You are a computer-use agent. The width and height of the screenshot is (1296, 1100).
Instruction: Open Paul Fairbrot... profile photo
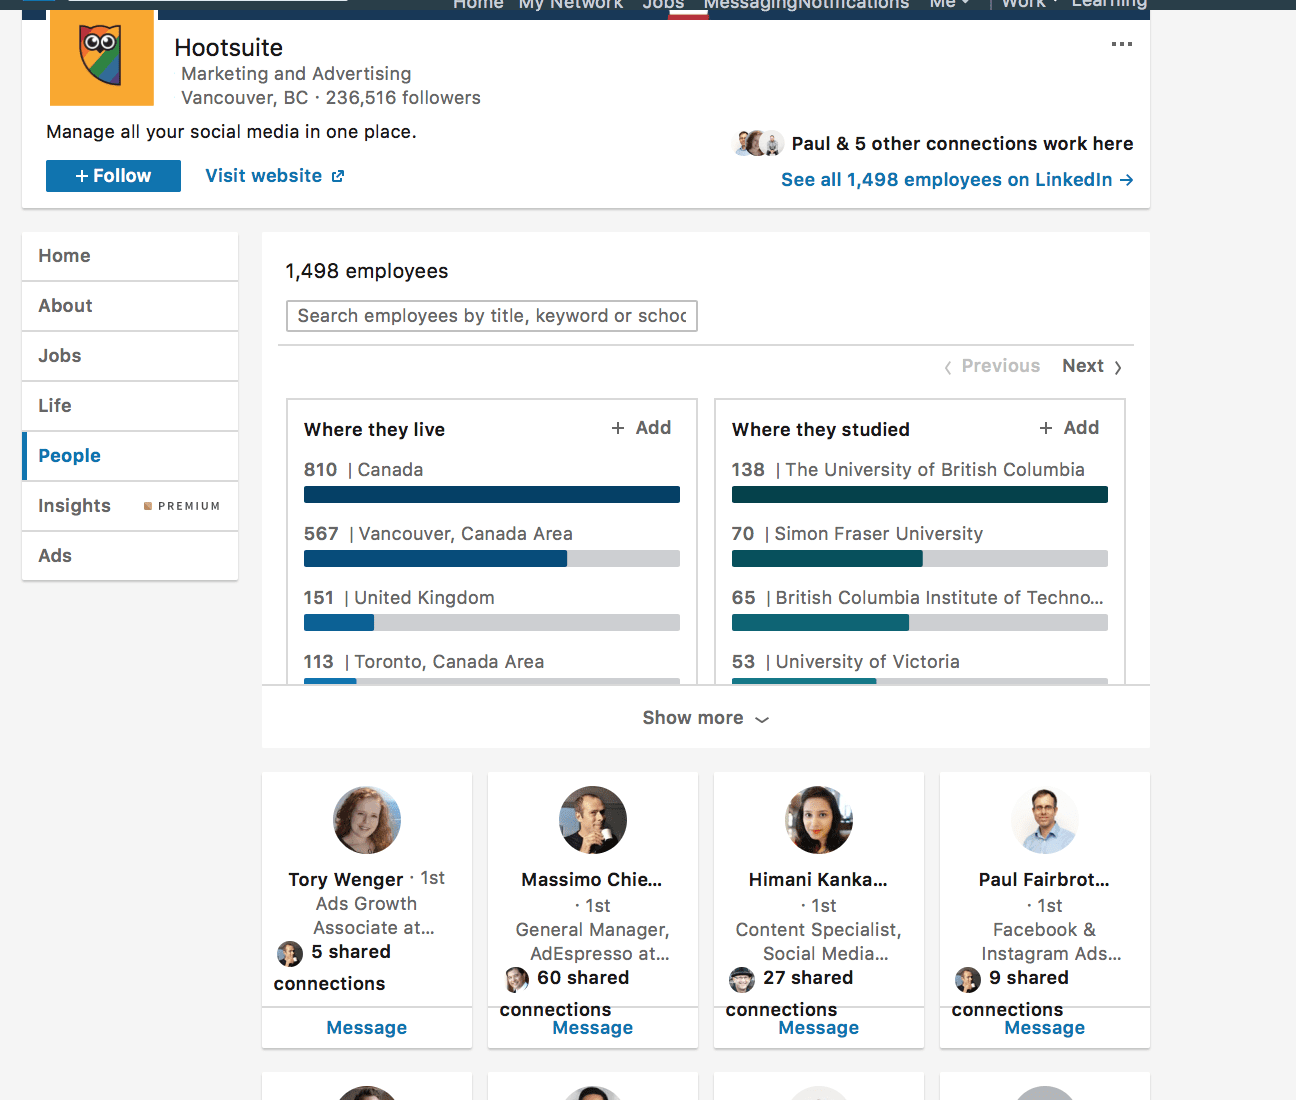click(x=1045, y=820)
